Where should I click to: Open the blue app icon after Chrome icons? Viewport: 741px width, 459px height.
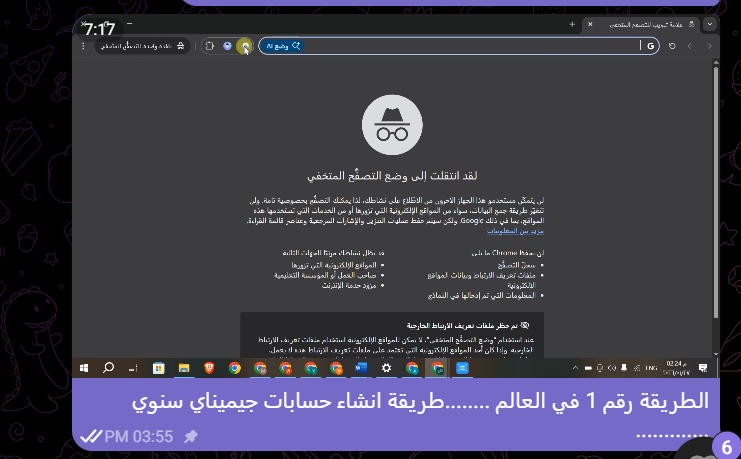pyautogui.click(x=463, y=368)
